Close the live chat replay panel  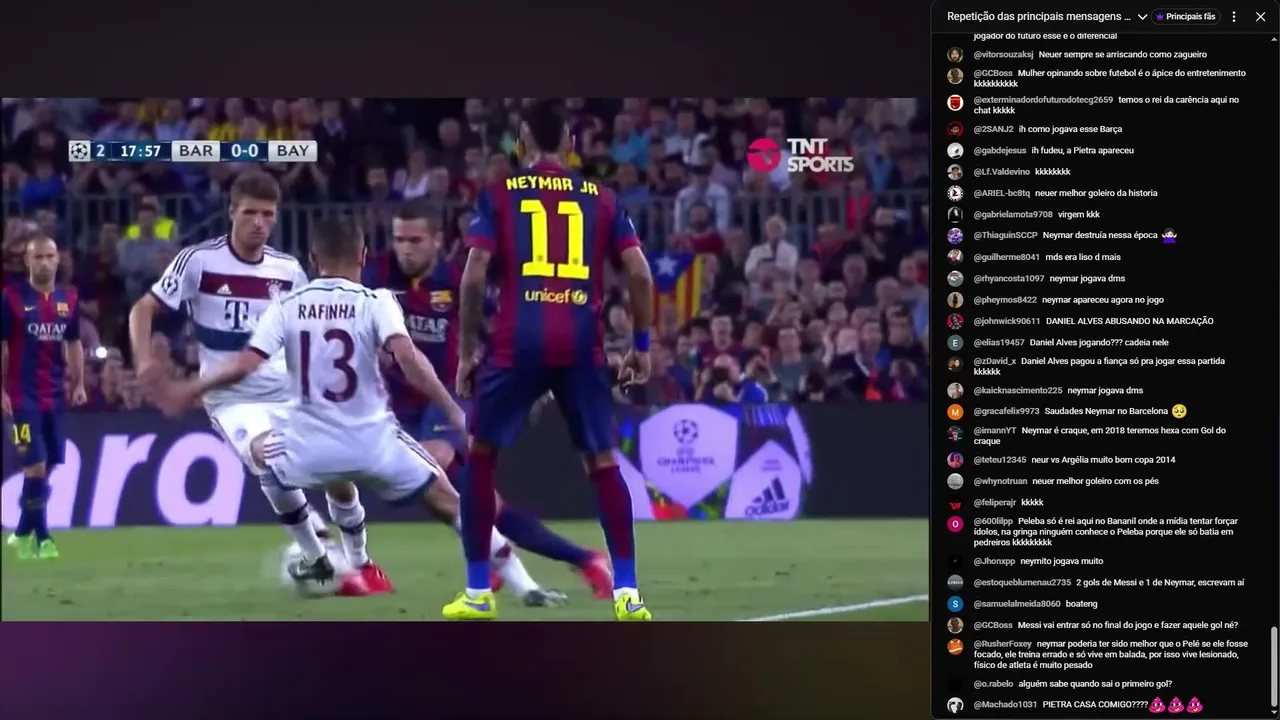(1260, 17)
